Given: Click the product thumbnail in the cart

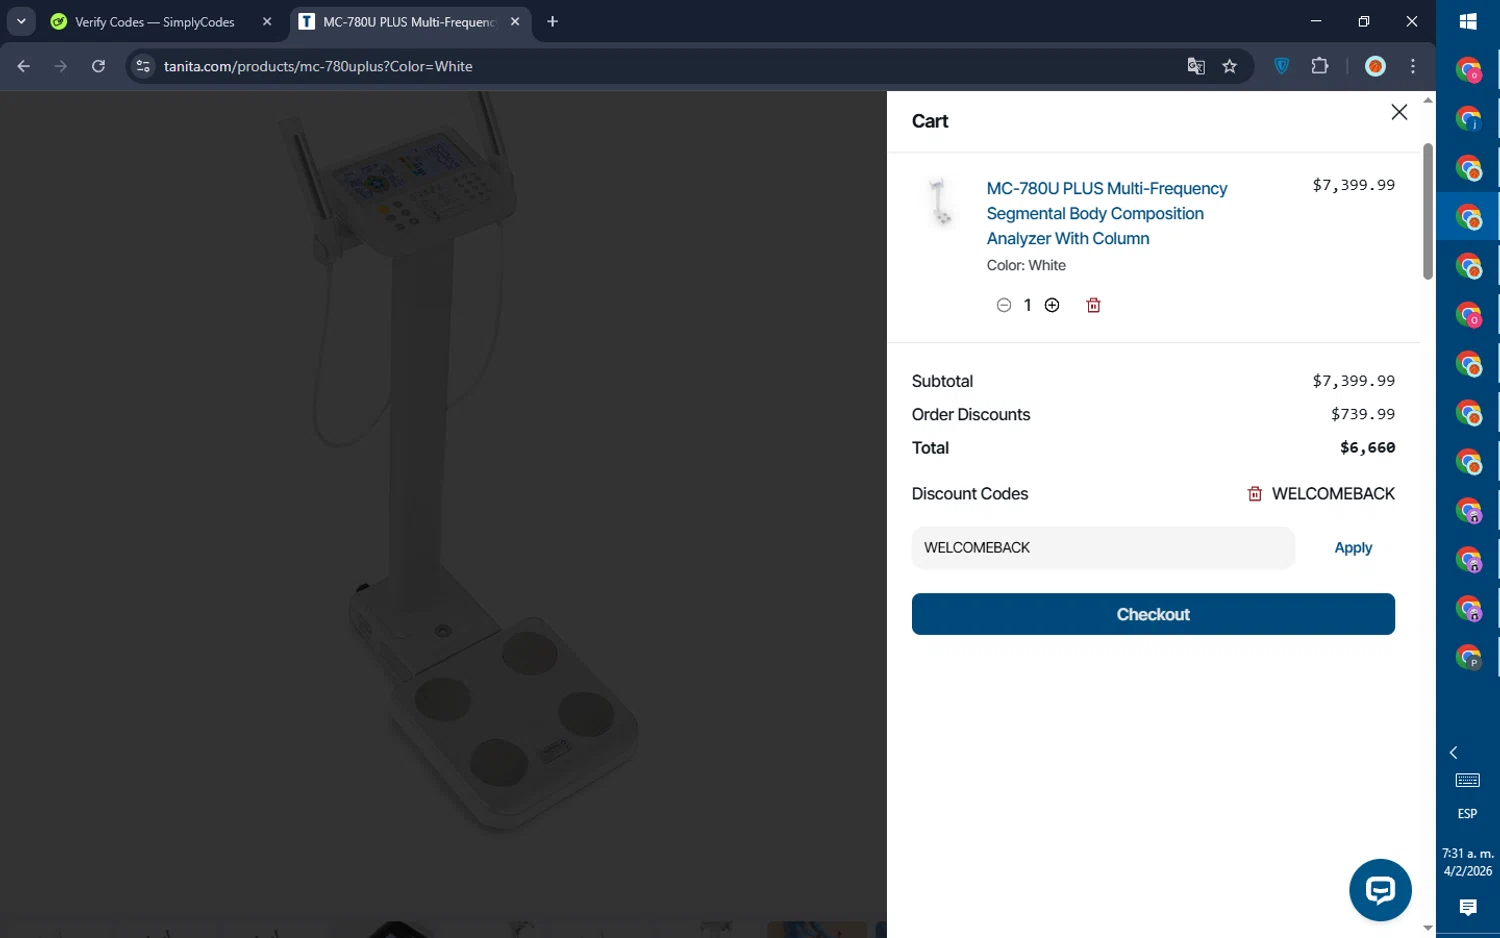Looking at the screenshot, I should [940, 203].
